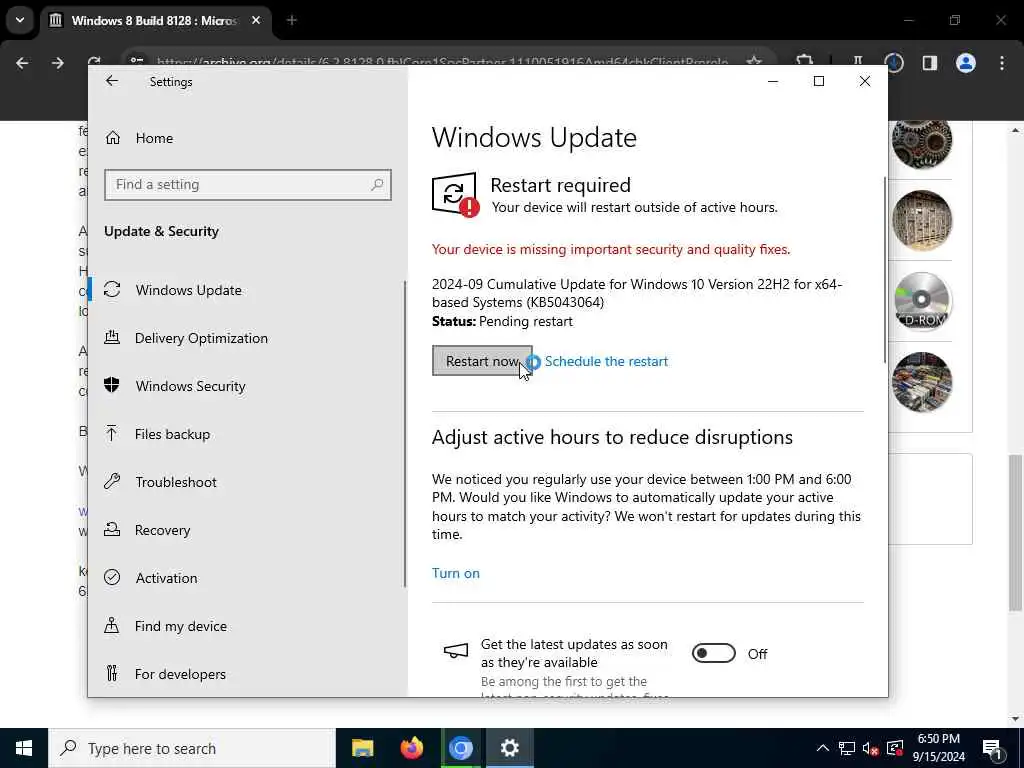The width and height of the screenshot is (1024, 768).
Task: Click the For developers tools icon
Action: click(x=112, y=673)
